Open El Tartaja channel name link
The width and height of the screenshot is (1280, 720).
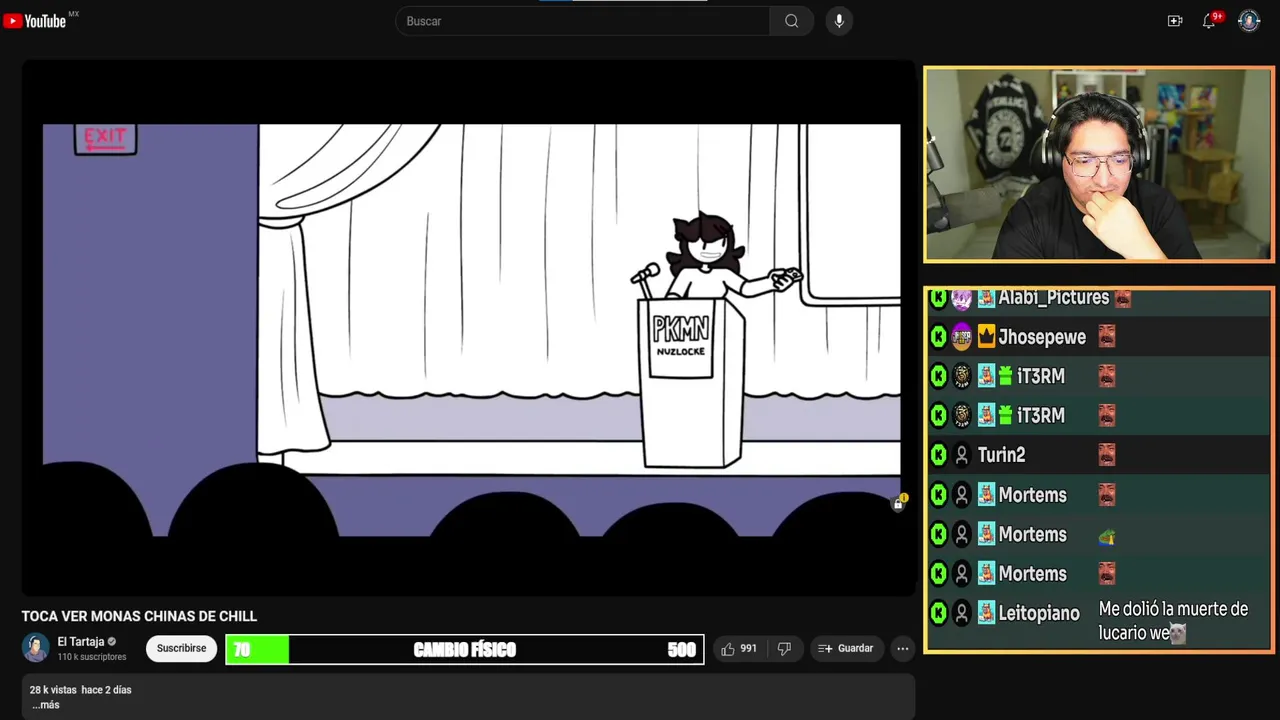tap(81, 642)
